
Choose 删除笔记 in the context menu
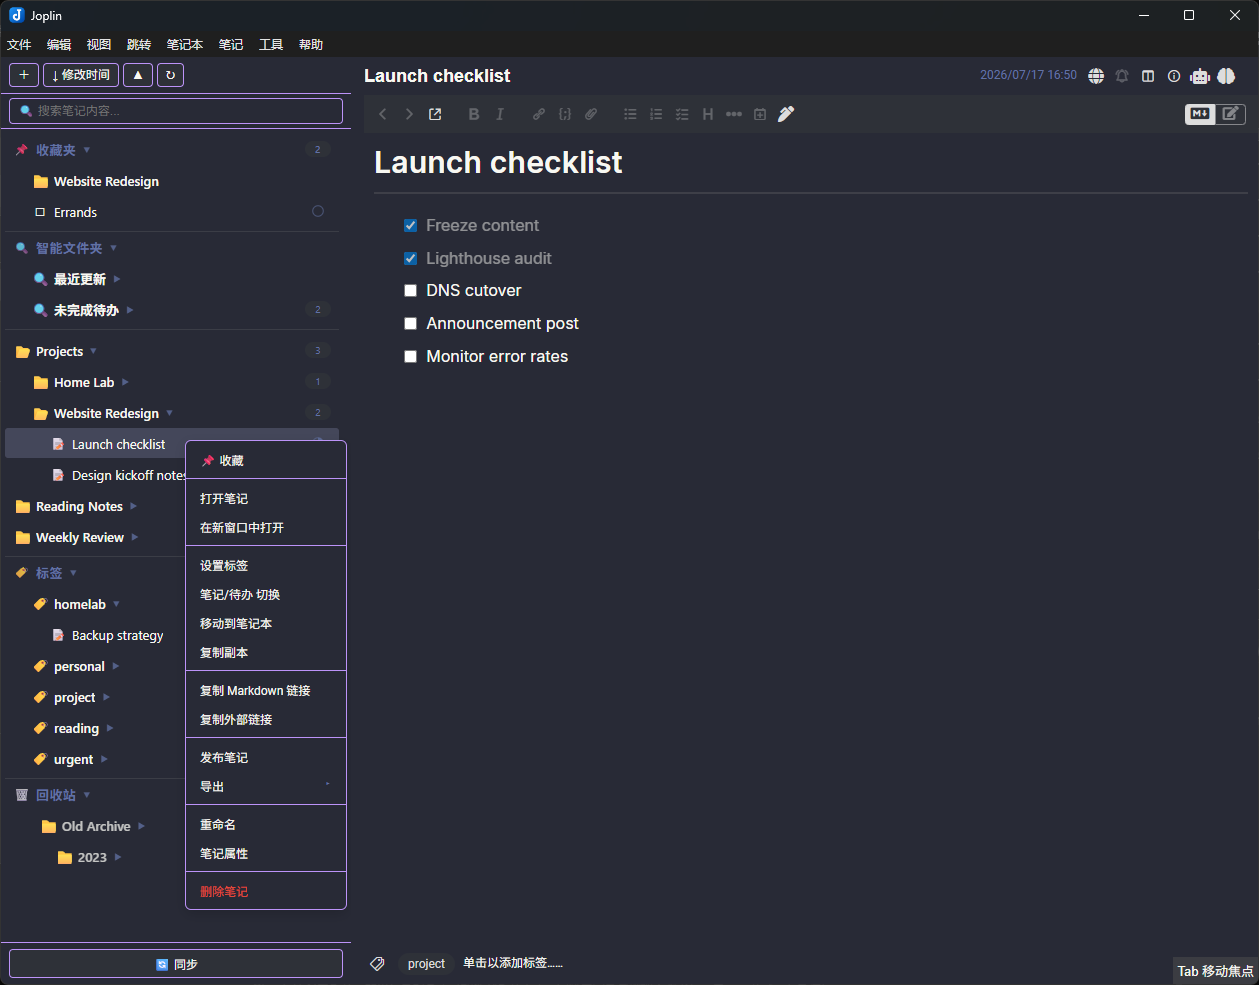coord(266,892)
